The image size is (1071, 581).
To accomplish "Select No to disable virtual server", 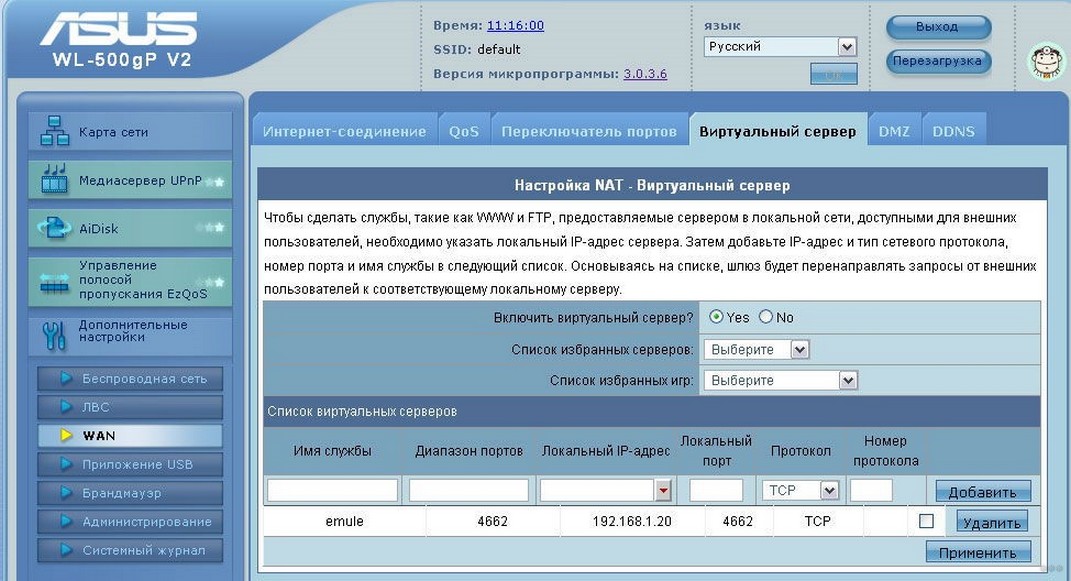I will pyautogui.click(x=766, y=317).
